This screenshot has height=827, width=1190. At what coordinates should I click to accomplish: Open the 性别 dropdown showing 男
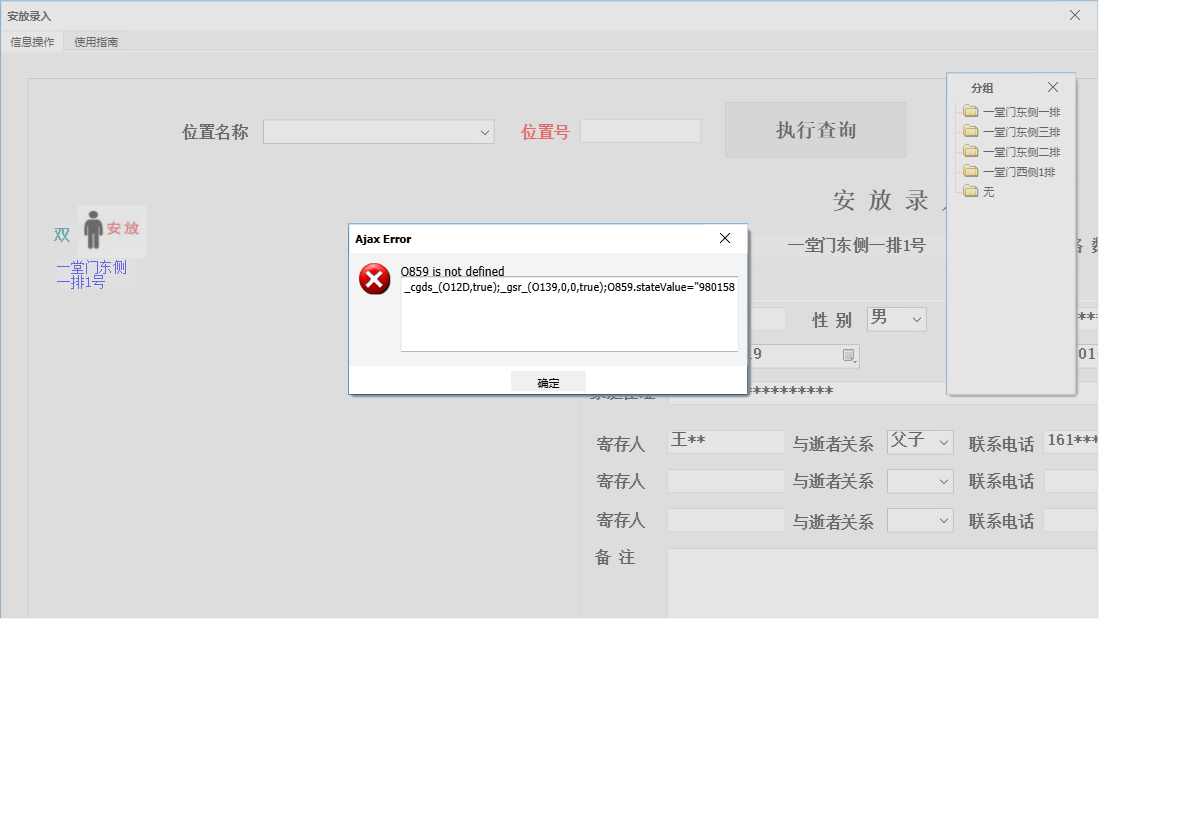896,319
